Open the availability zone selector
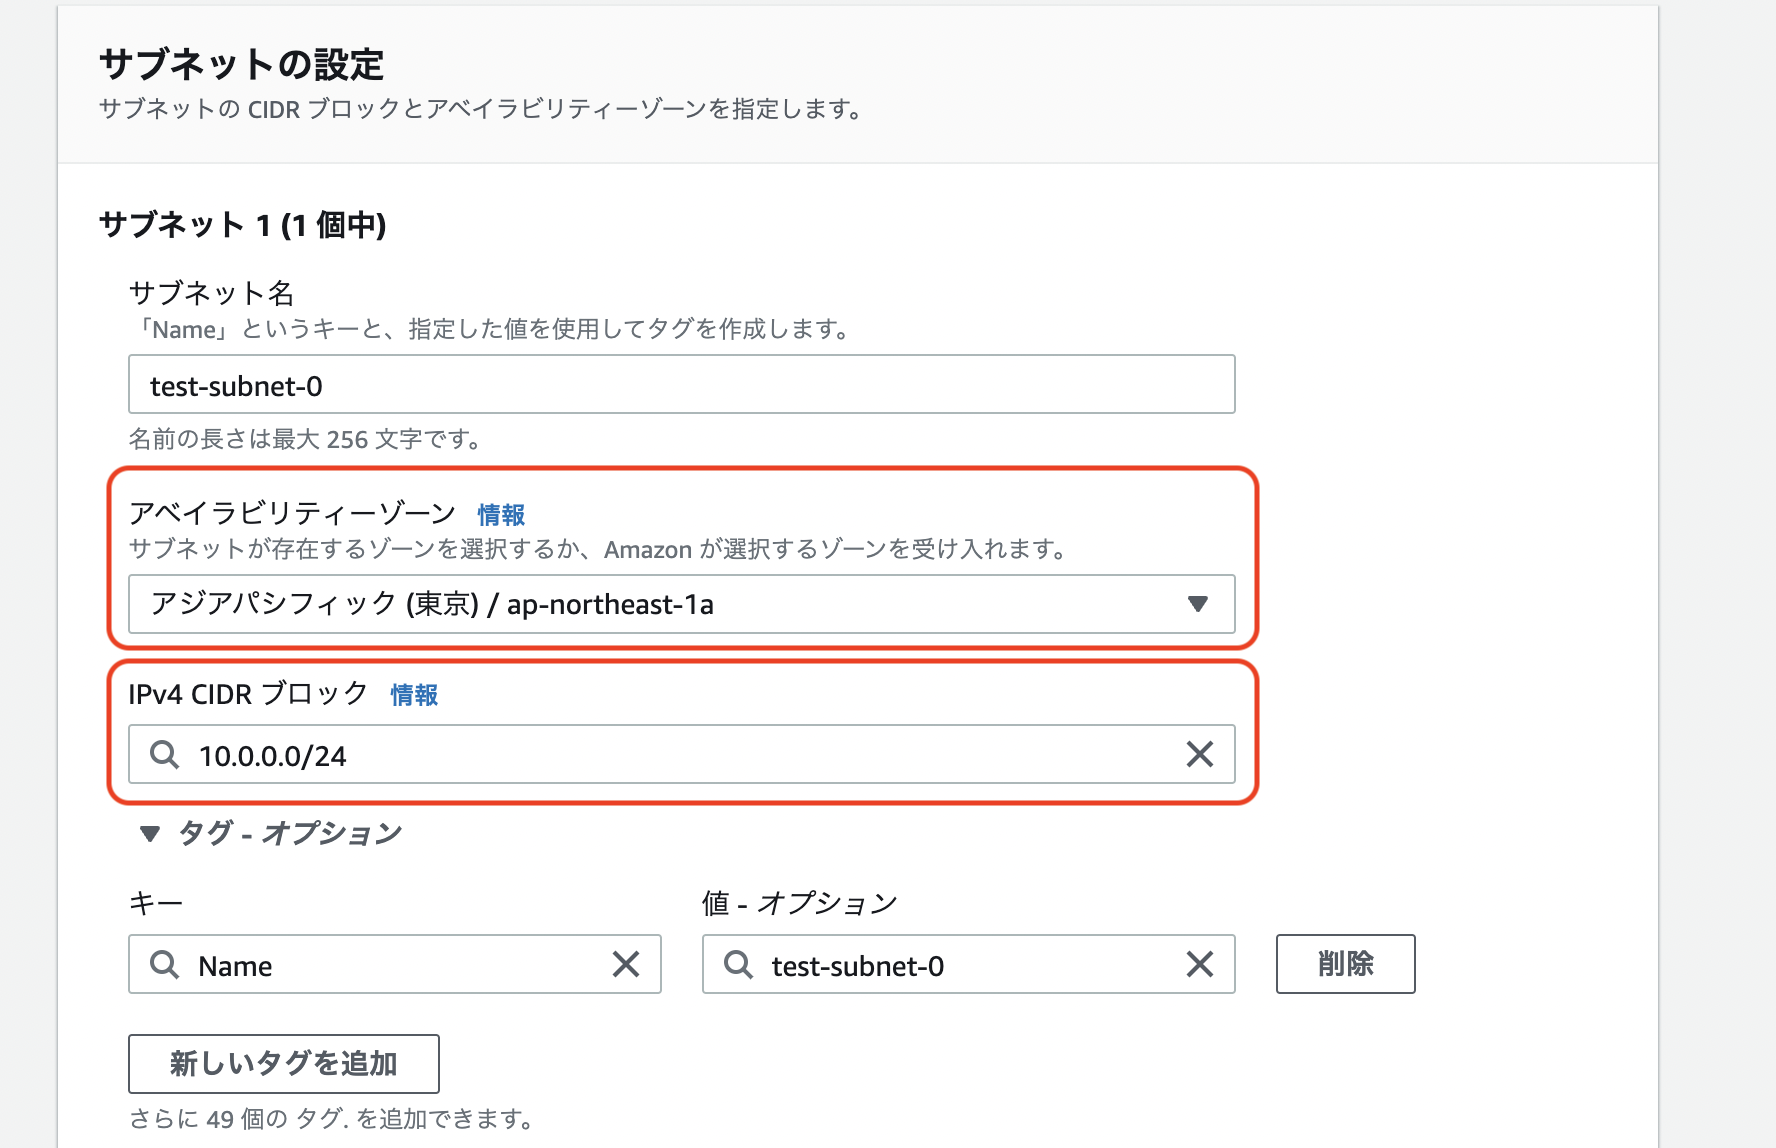Screen dimensions: 1776x1148 click(680, 604)
